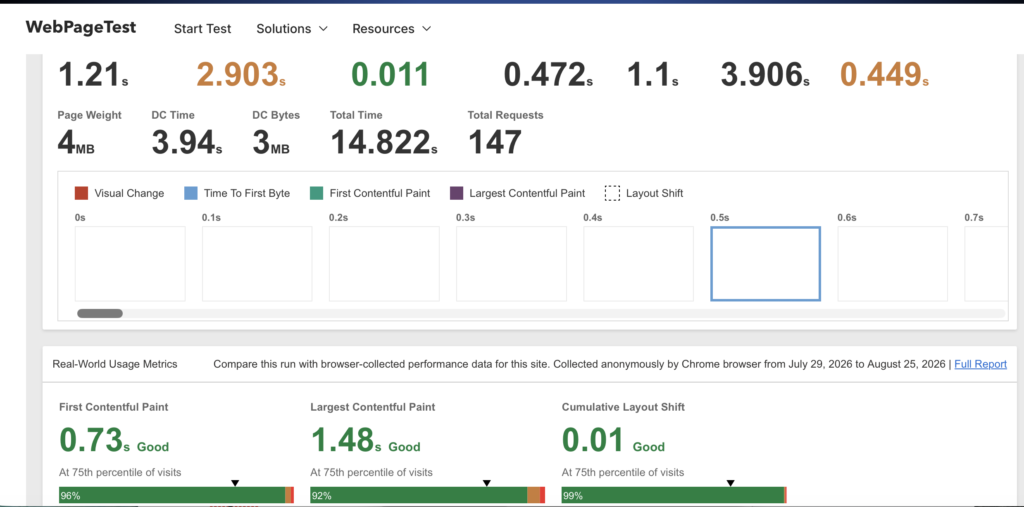The height and width of the screenshot is (507, 1024).
Task: Click the Largest Contentful Paint 92% bar
Action: pos(419,495)
